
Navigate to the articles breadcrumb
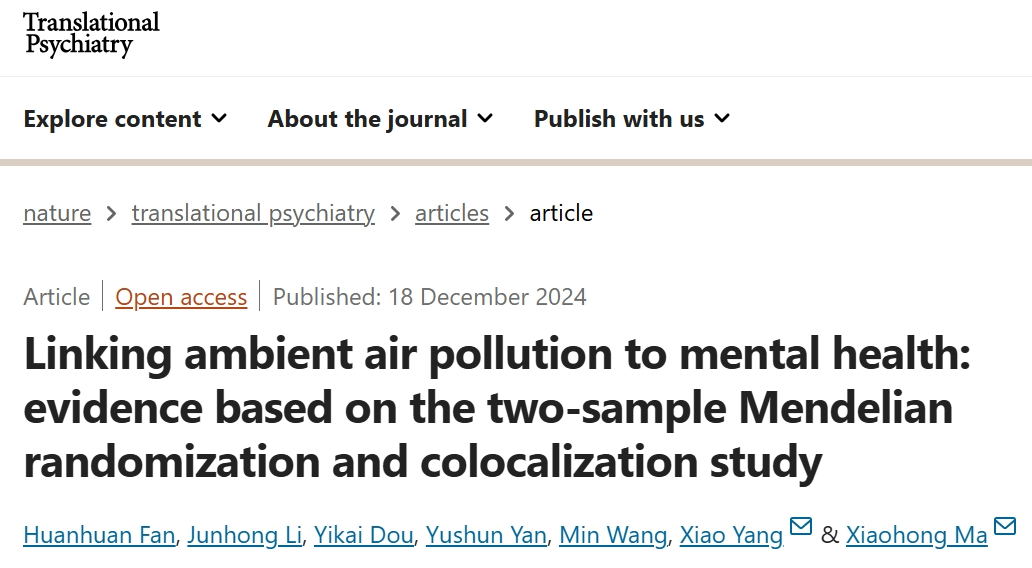click(452, 213)
